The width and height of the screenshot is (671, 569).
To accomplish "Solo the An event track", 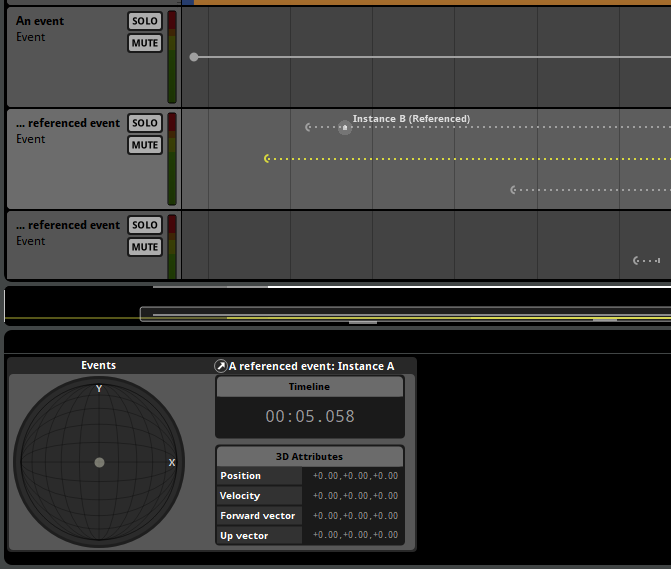I will (145, 21).
